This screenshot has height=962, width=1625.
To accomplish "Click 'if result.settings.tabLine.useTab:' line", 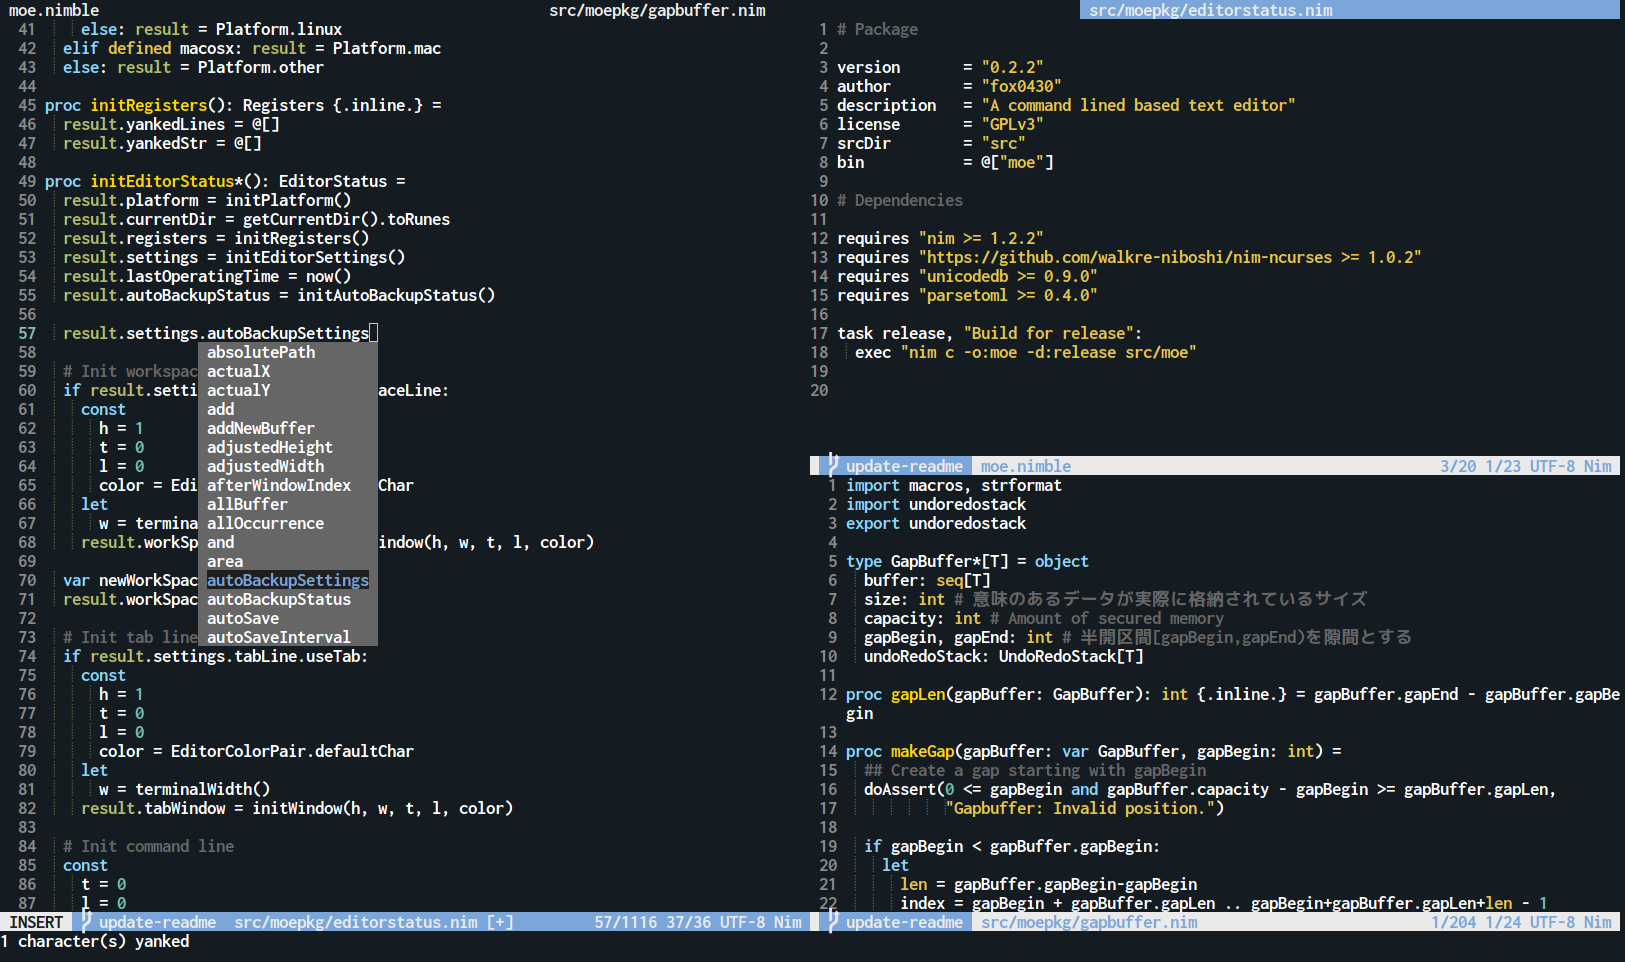I will click(x=215, y=656).
